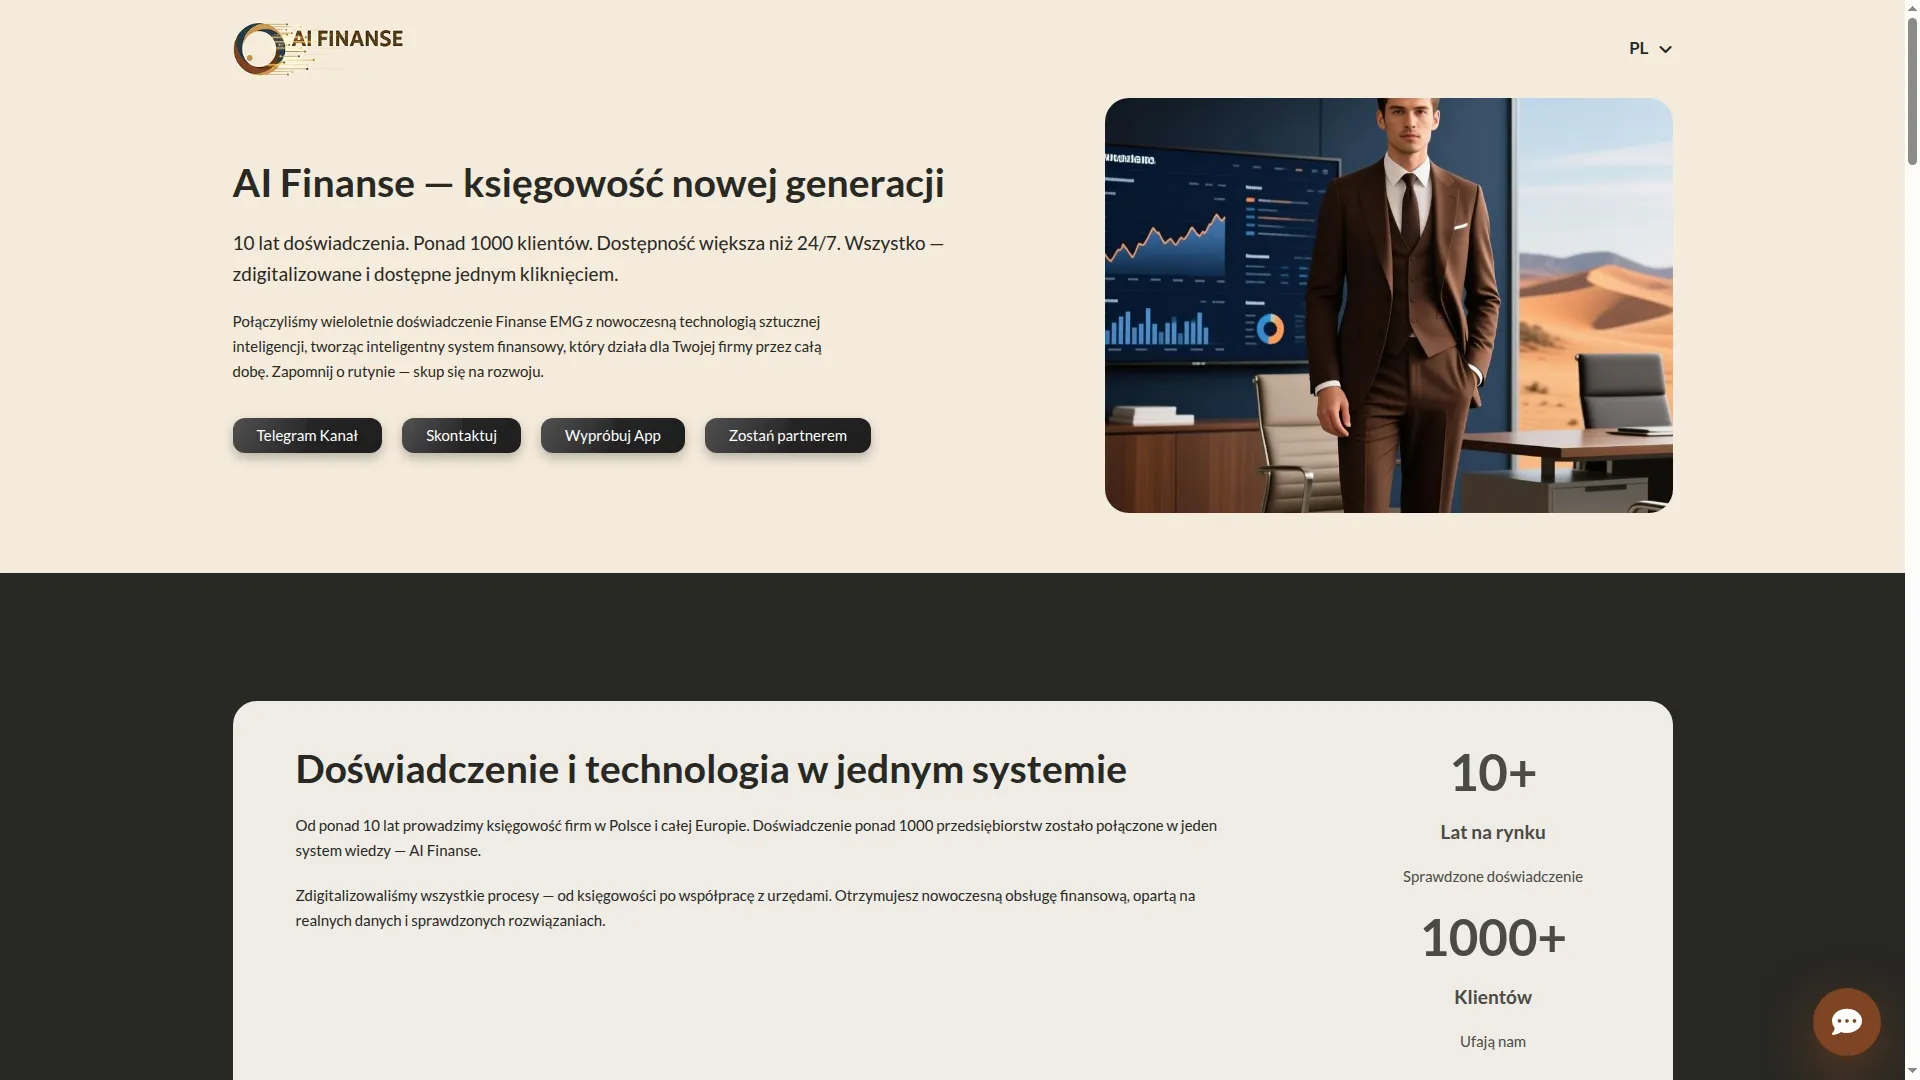This screenshot has width=1920, height=1080.
Task: Click the Ufają nam text
Action: 1492,1042
